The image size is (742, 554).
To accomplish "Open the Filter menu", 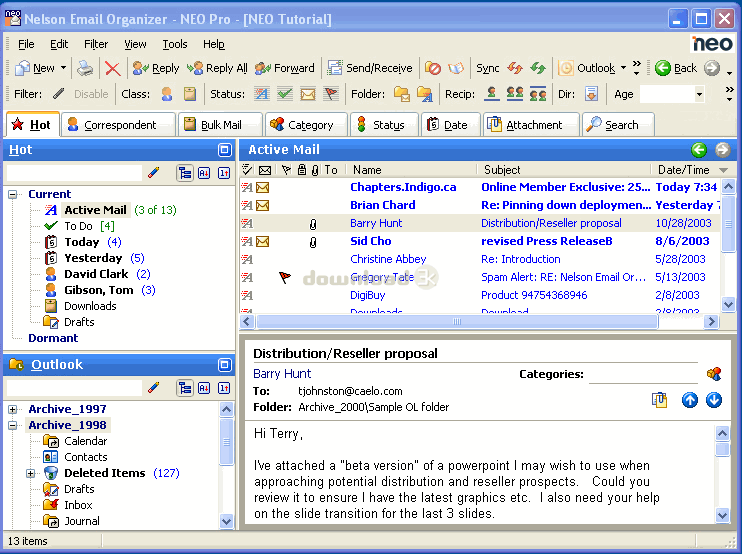I will [96, 44].
